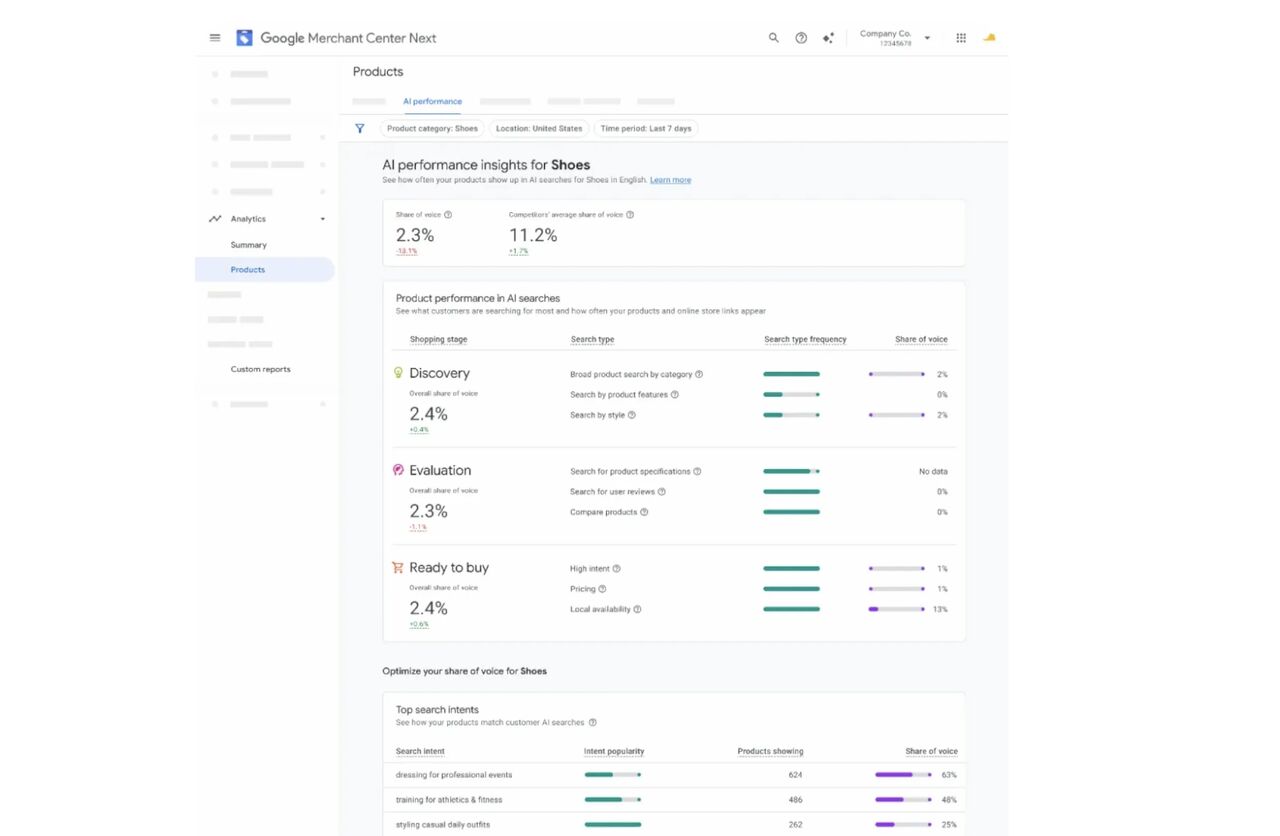Click info icon for Broad product search
Viewport: 1280px width, 836px height.
699,374
